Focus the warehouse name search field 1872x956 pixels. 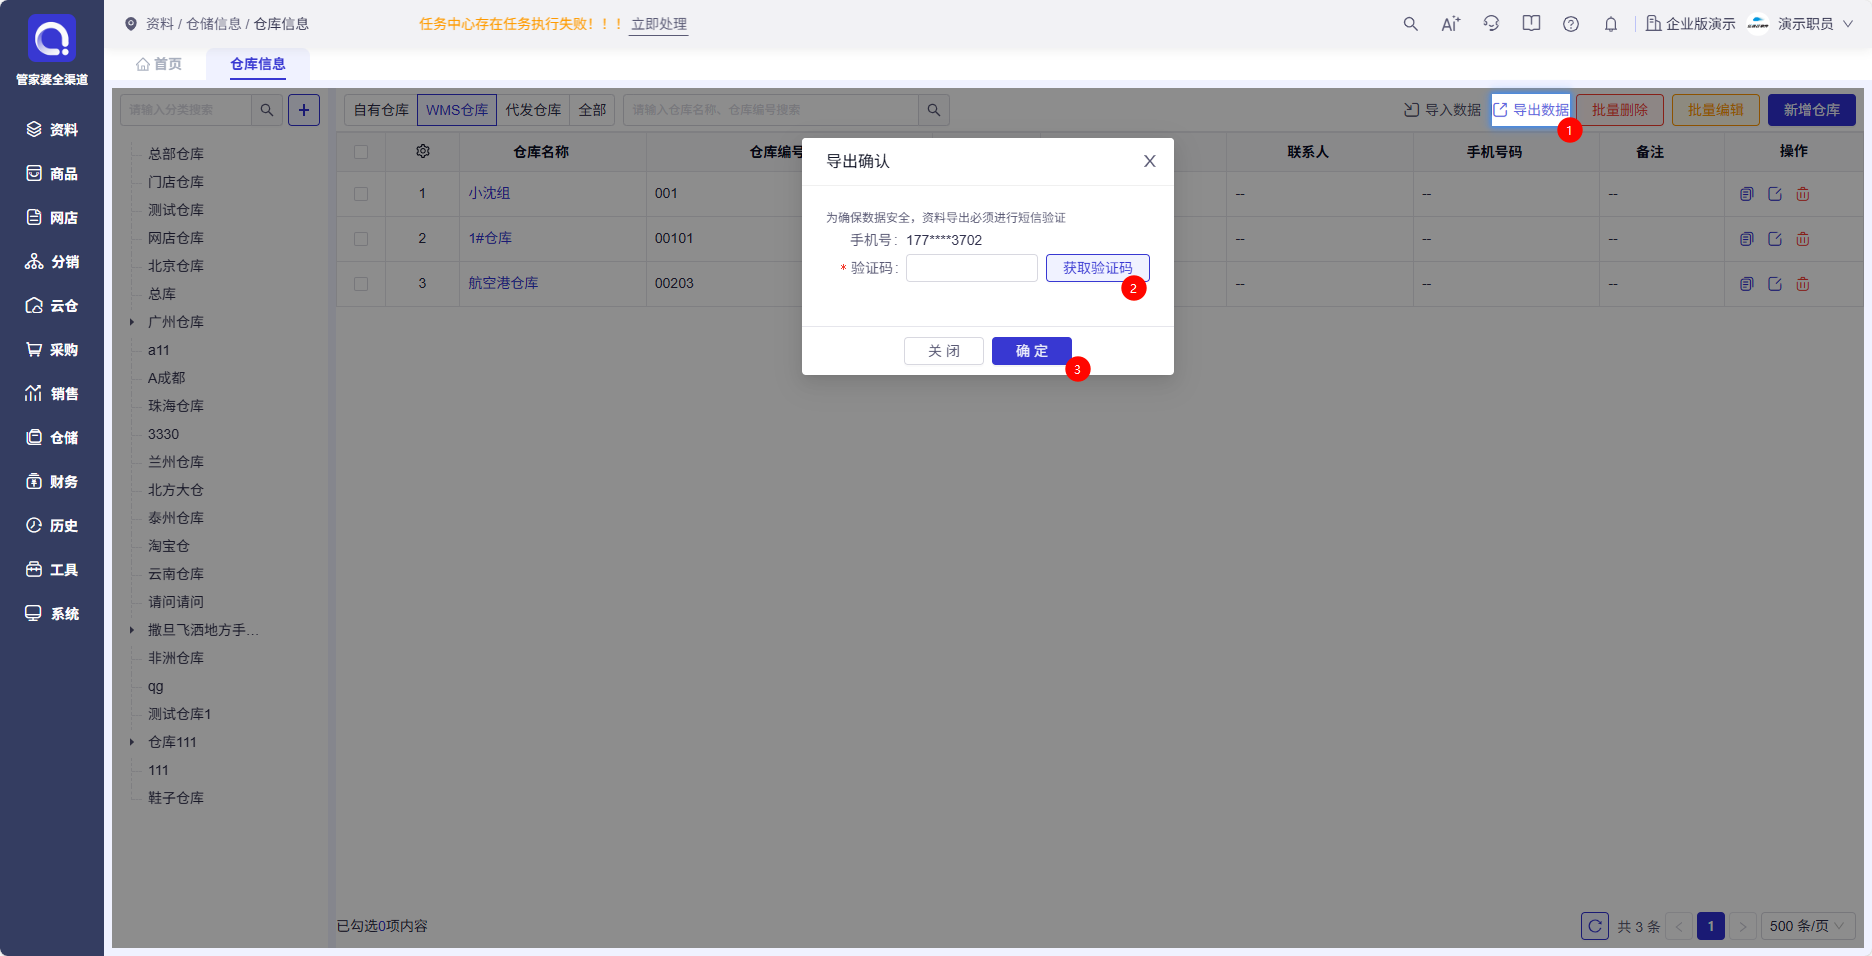[771, 110]
